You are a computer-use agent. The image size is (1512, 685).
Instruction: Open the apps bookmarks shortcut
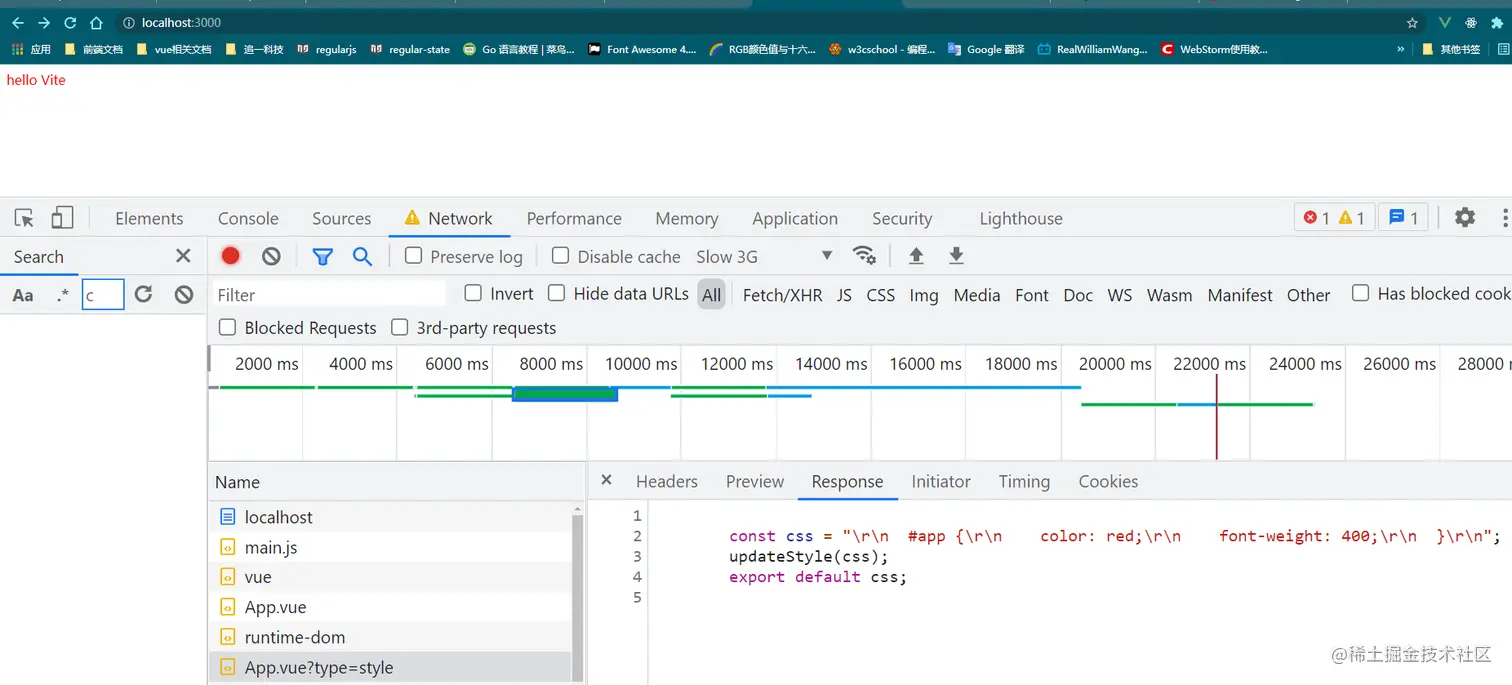[x=31, y=49]
